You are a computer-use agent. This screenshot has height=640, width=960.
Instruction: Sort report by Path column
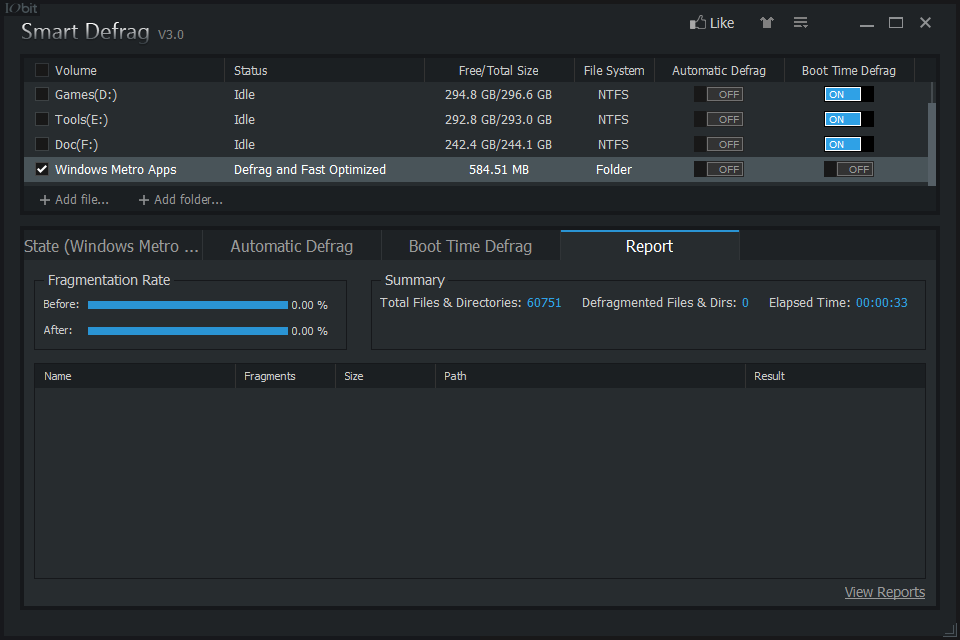point(590,376)
